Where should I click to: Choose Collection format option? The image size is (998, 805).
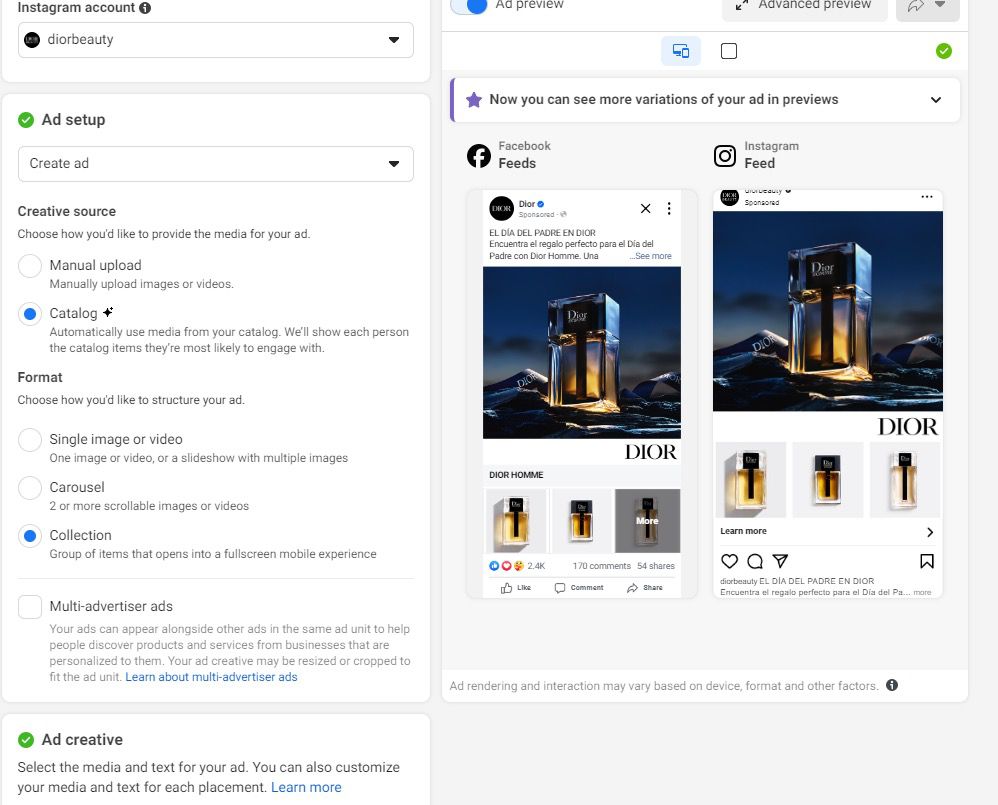tap(30, 536)
